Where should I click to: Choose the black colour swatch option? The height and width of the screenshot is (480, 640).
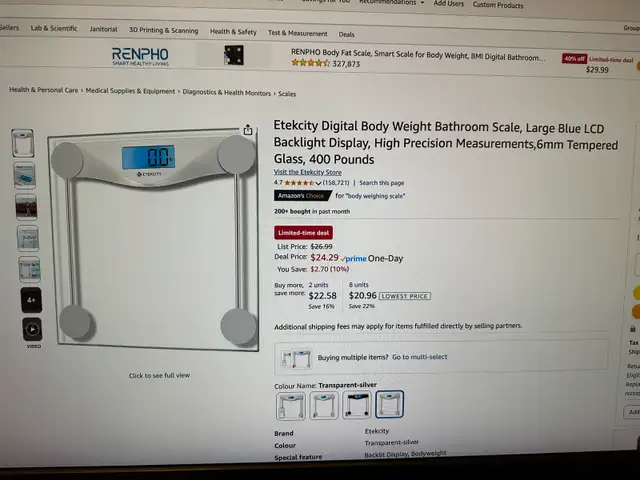[357, 404]
